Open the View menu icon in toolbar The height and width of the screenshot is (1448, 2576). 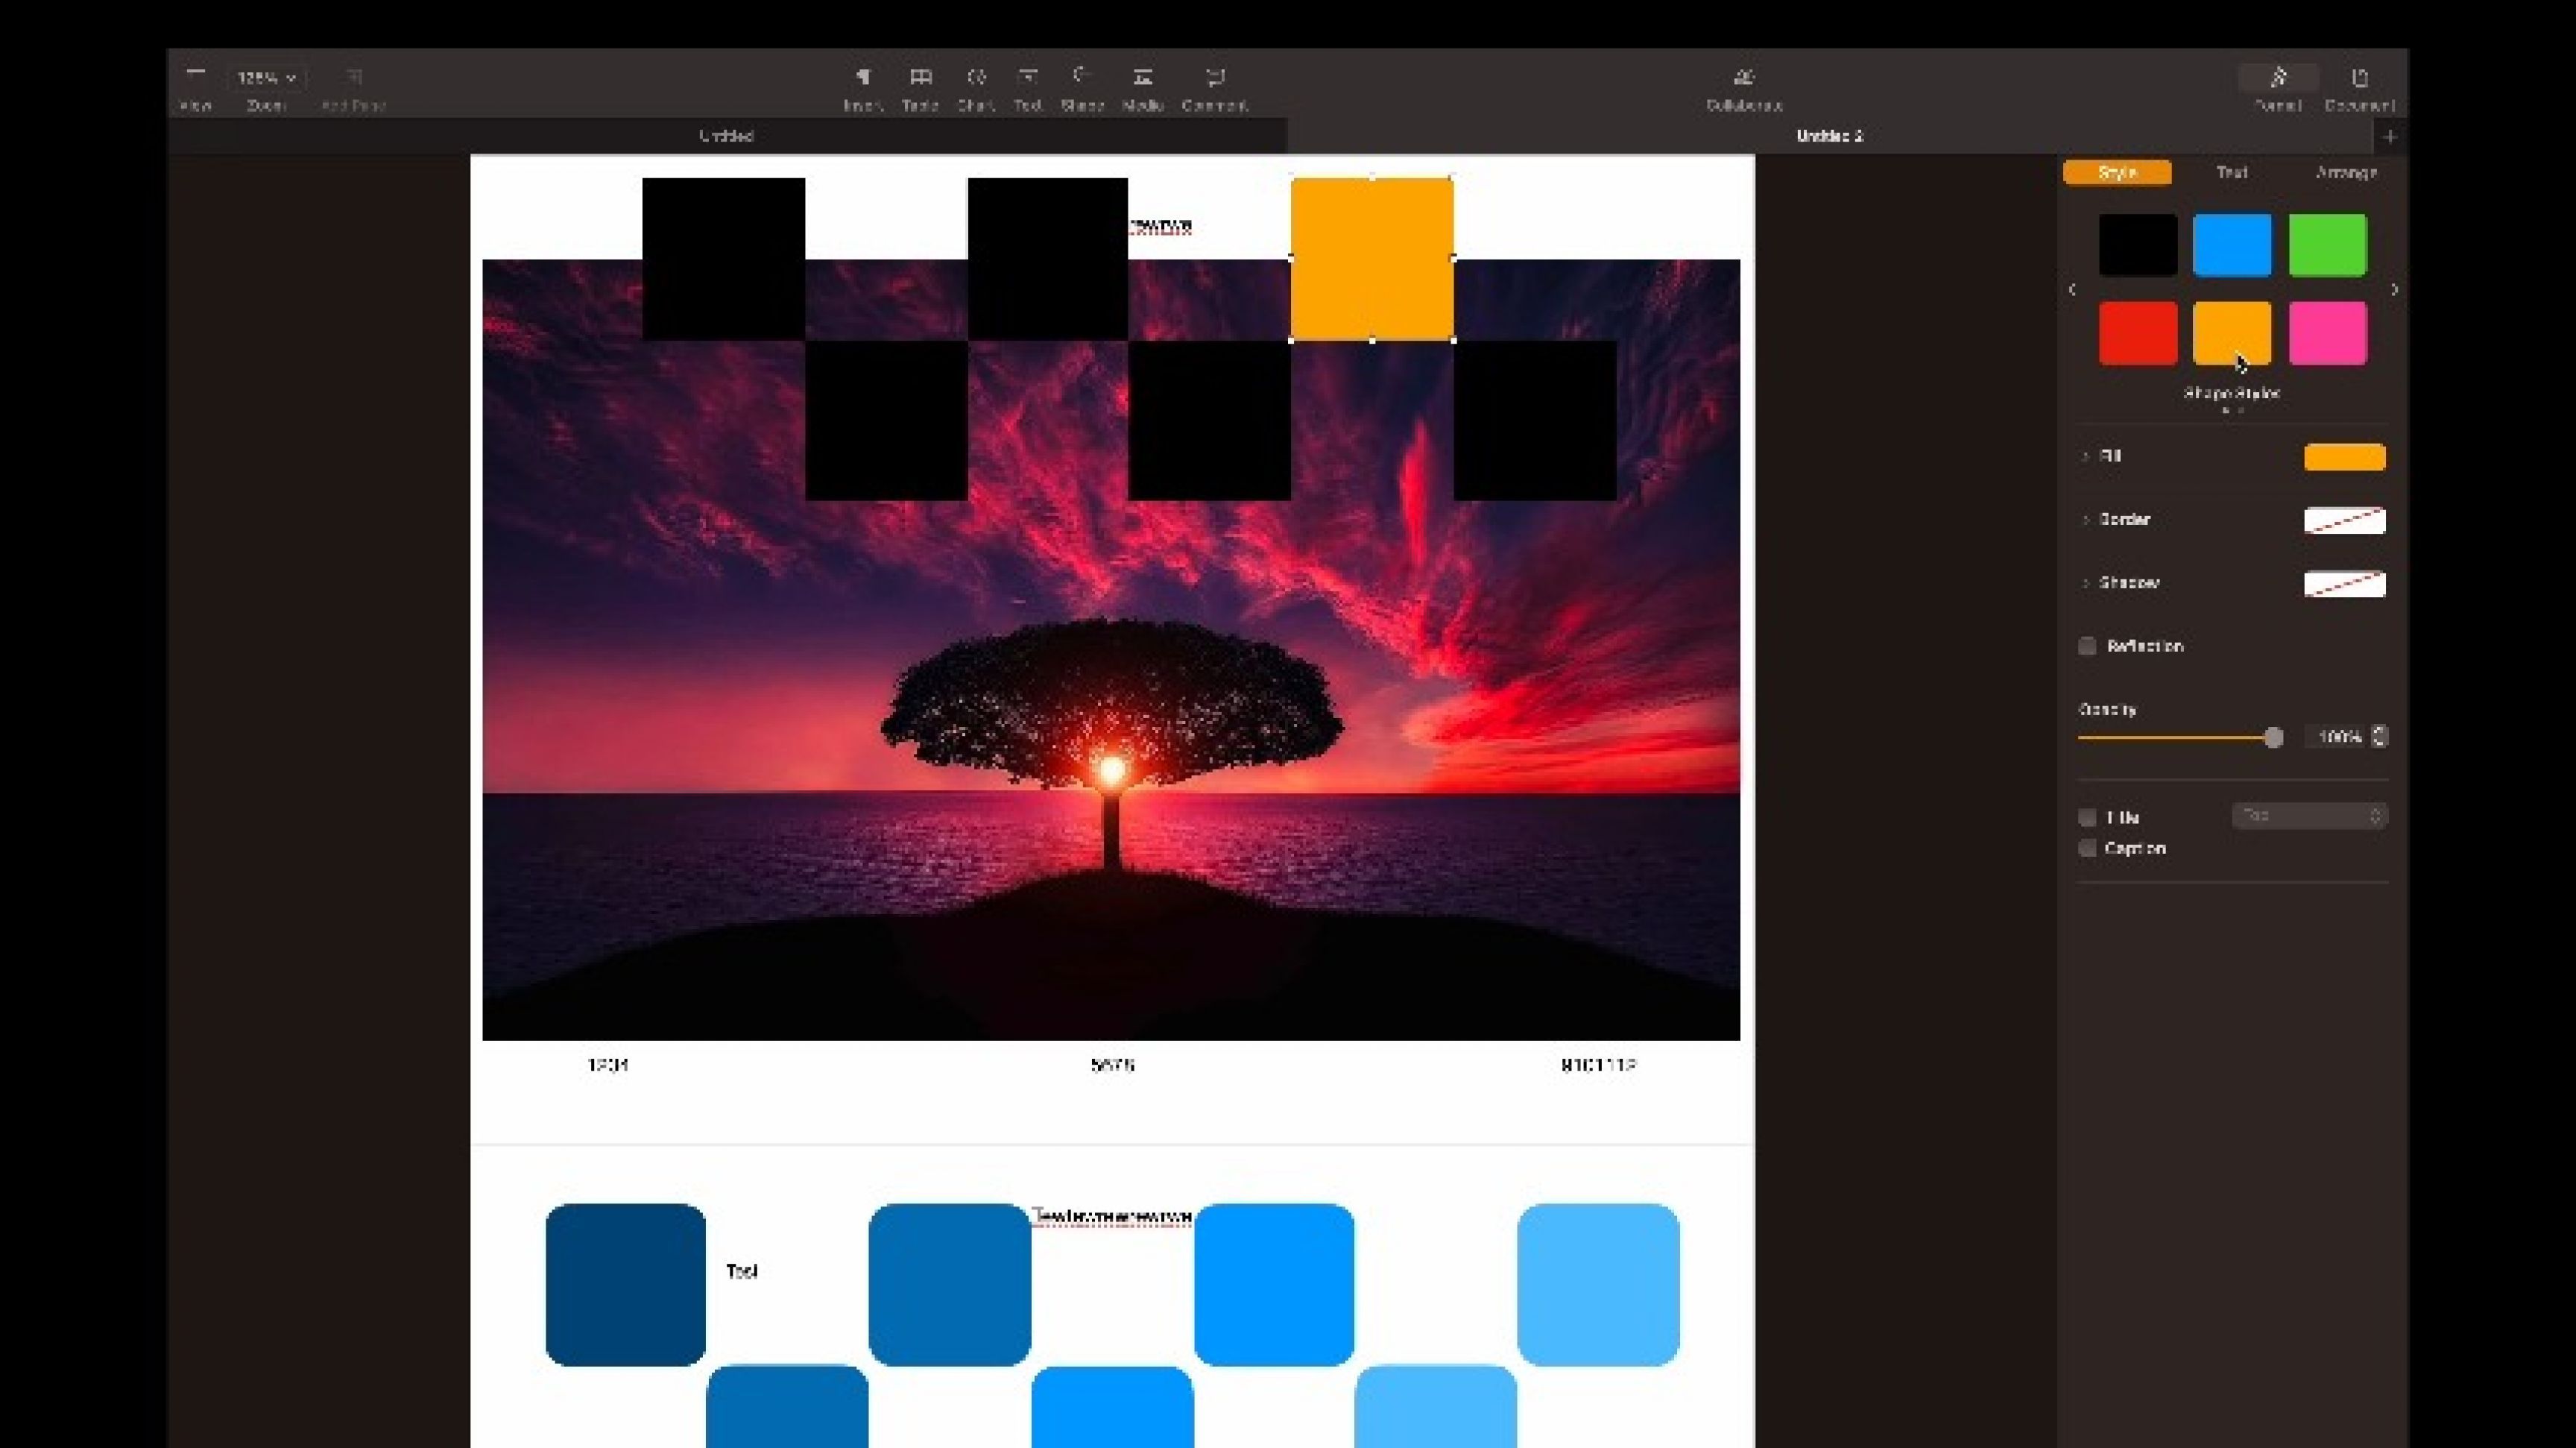pos(196,76)
